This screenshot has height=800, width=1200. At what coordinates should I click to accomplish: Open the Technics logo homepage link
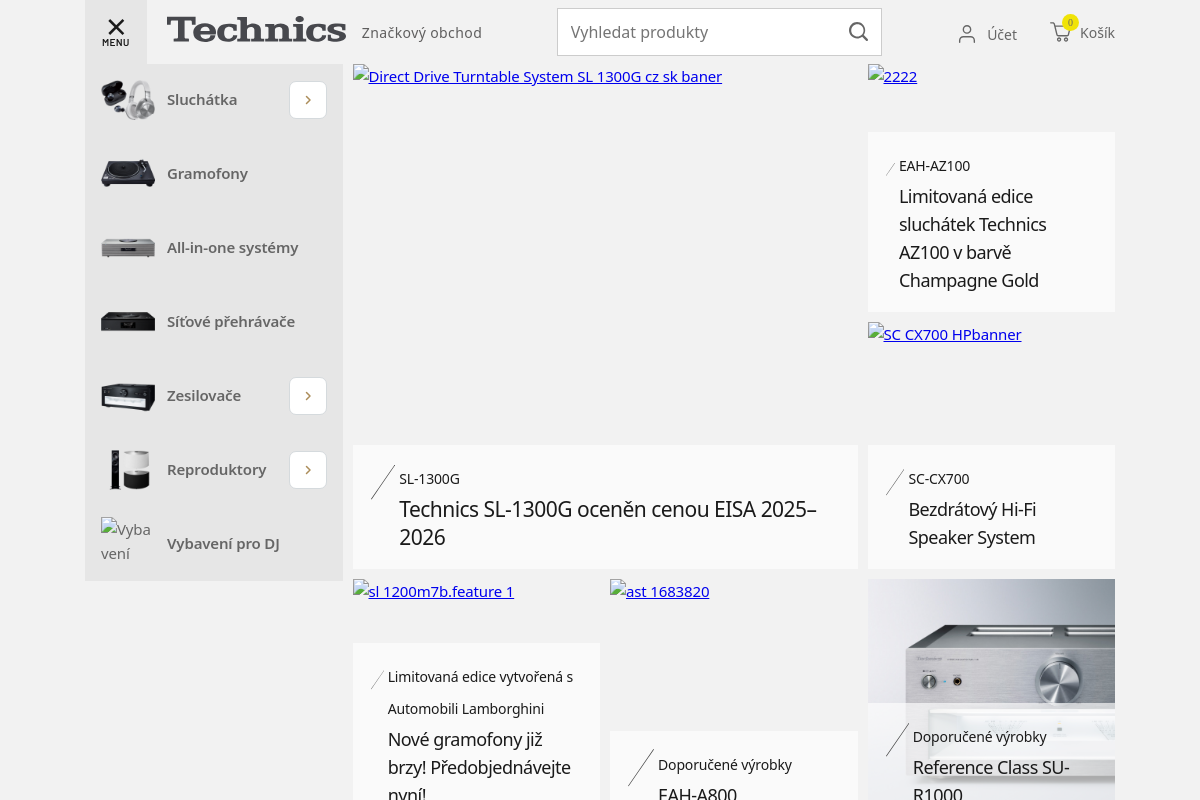256,30
